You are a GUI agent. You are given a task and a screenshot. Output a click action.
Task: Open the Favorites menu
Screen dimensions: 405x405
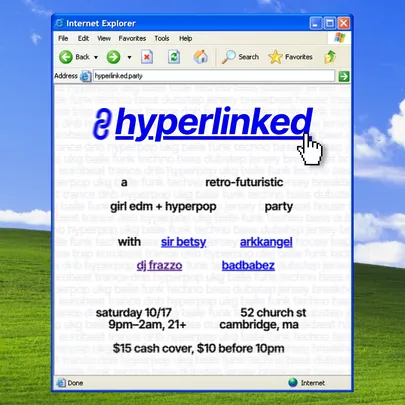(132, 38)
